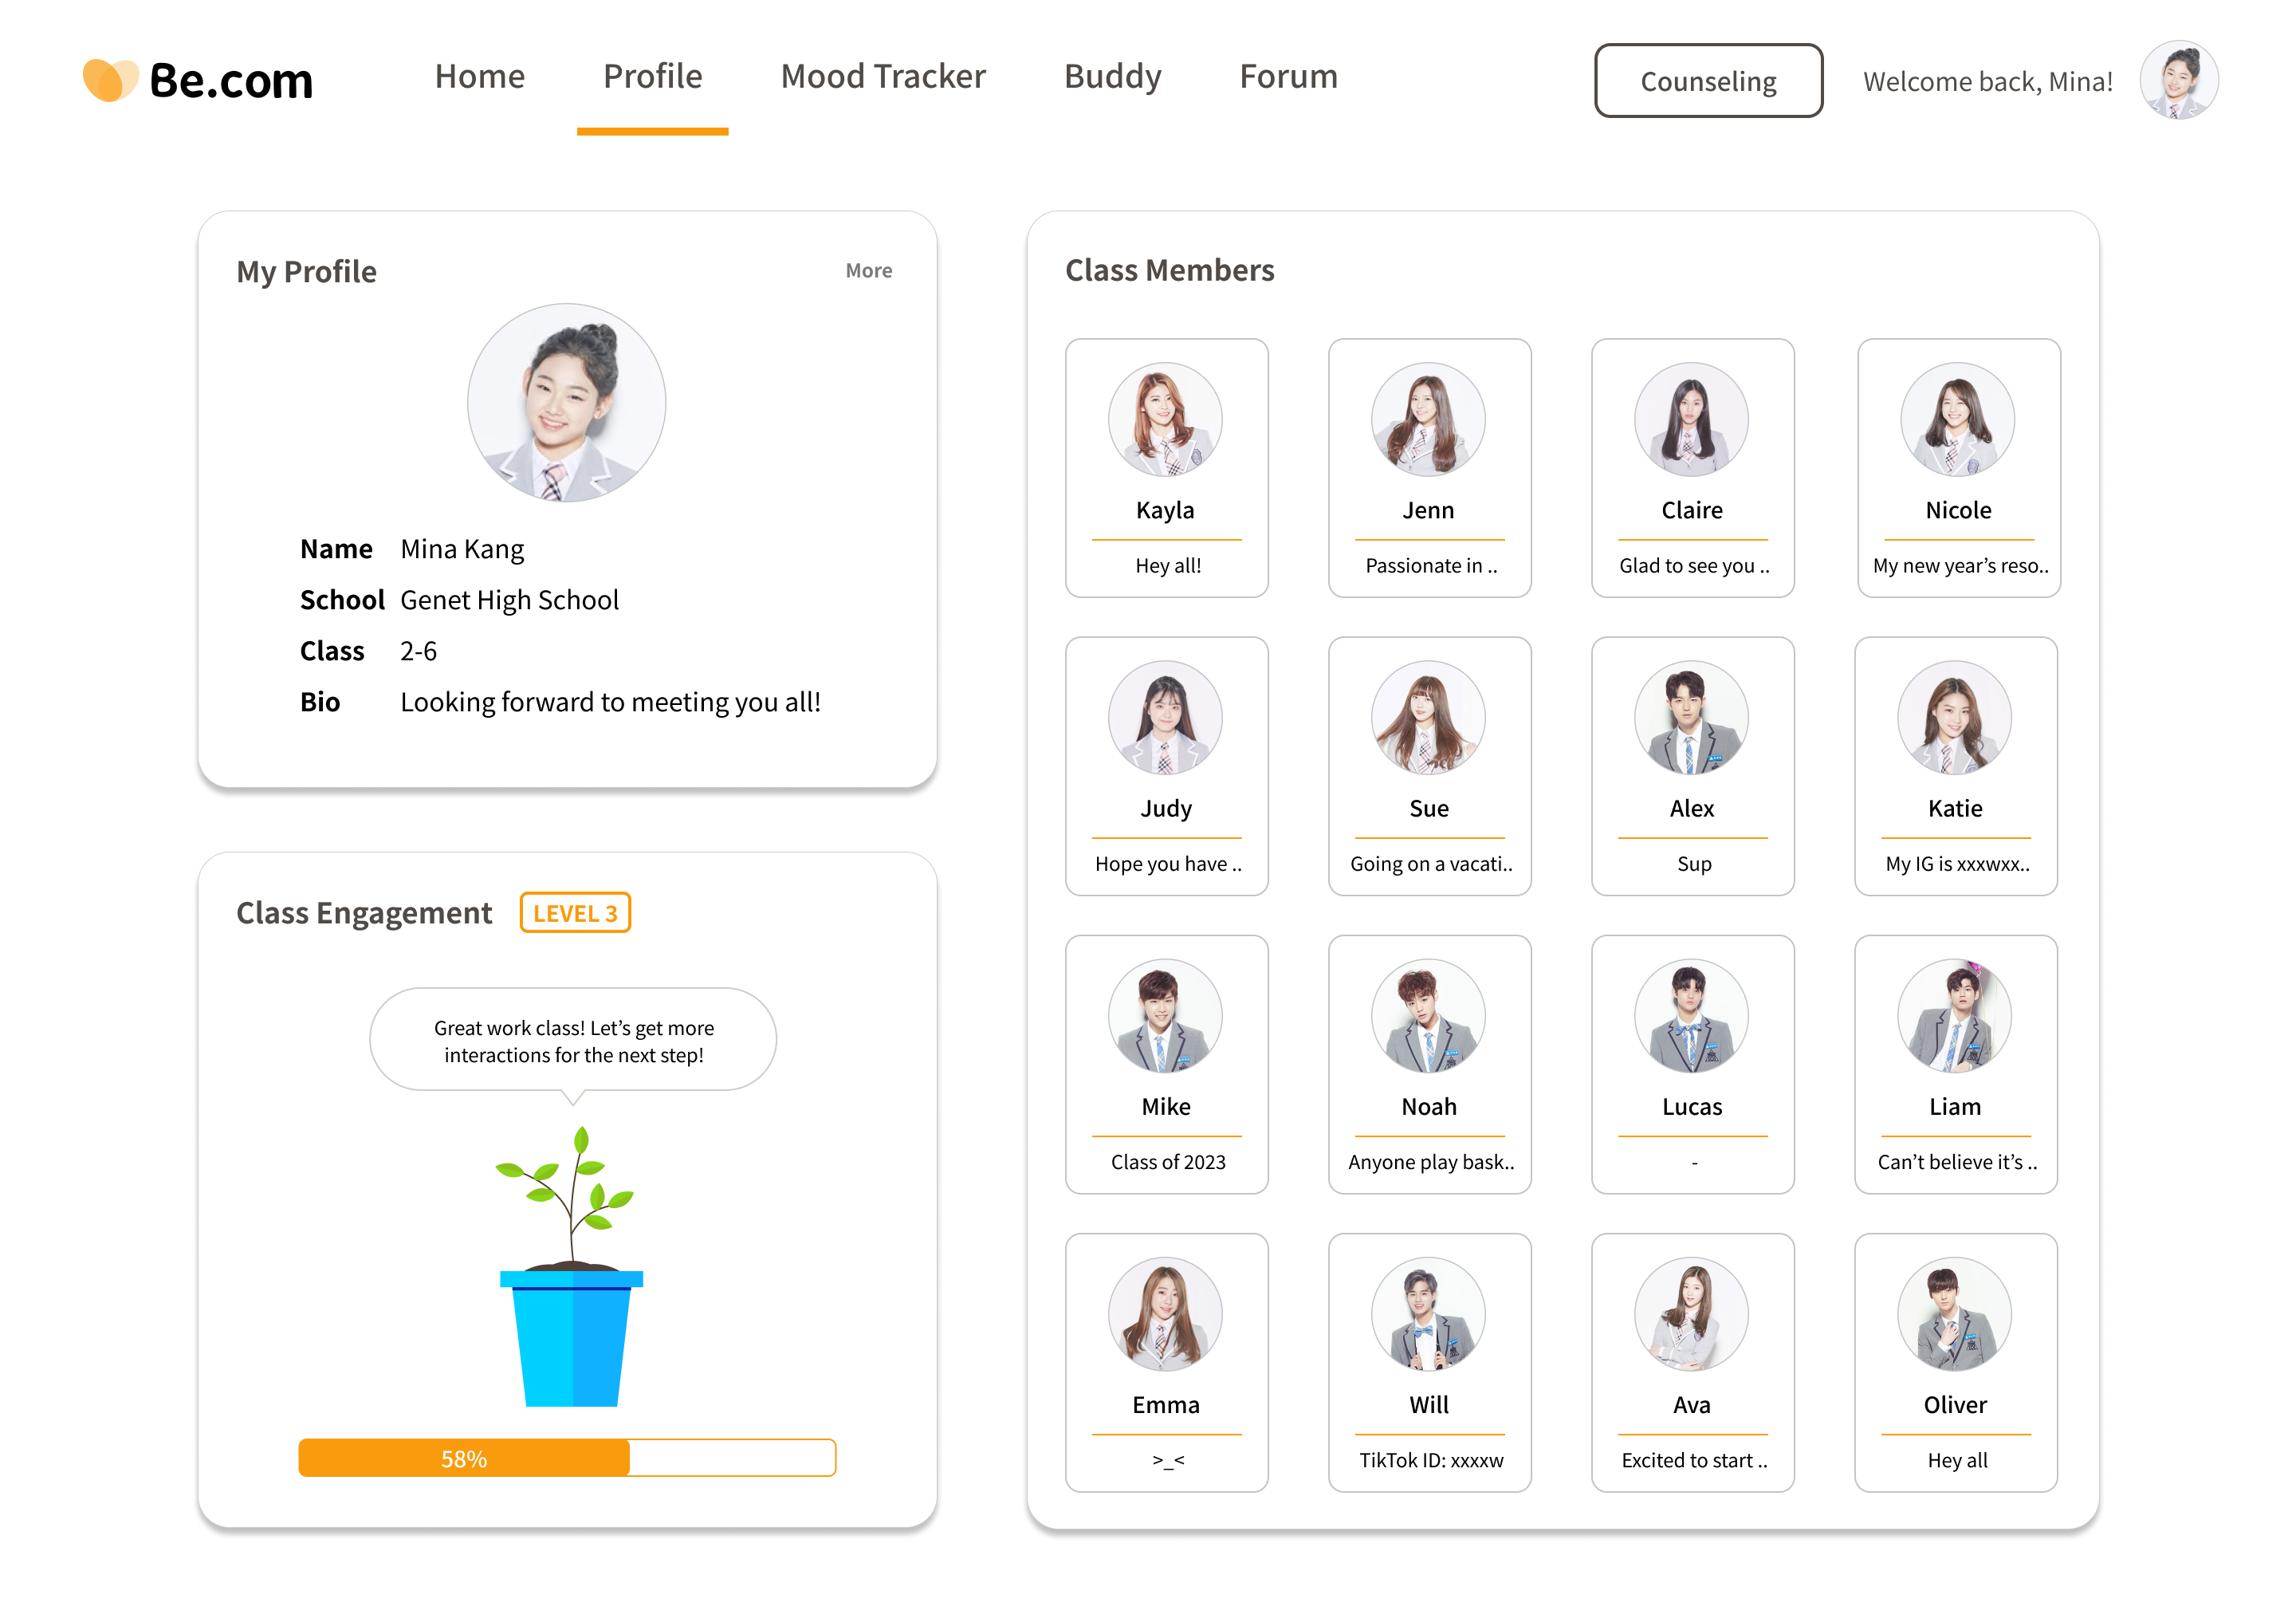2296x1622 pixels.
Task: Select Noah's avatar photo
Action: pyautogui.click(x=1428, y=1015)
